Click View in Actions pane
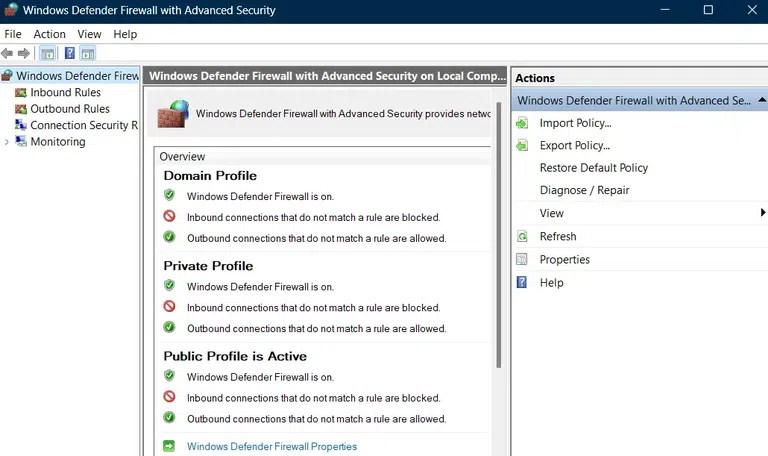This screenshot has width=768, height=456. point(552,213)
